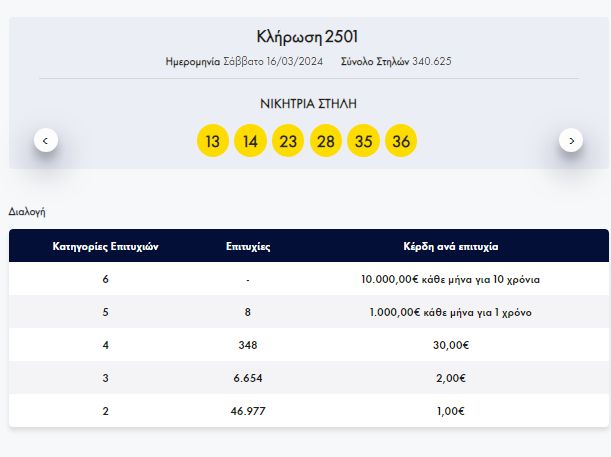This screenshot has width=611, height=457.
Task: Click the Διαλογή label
Action: pos(27,212)
